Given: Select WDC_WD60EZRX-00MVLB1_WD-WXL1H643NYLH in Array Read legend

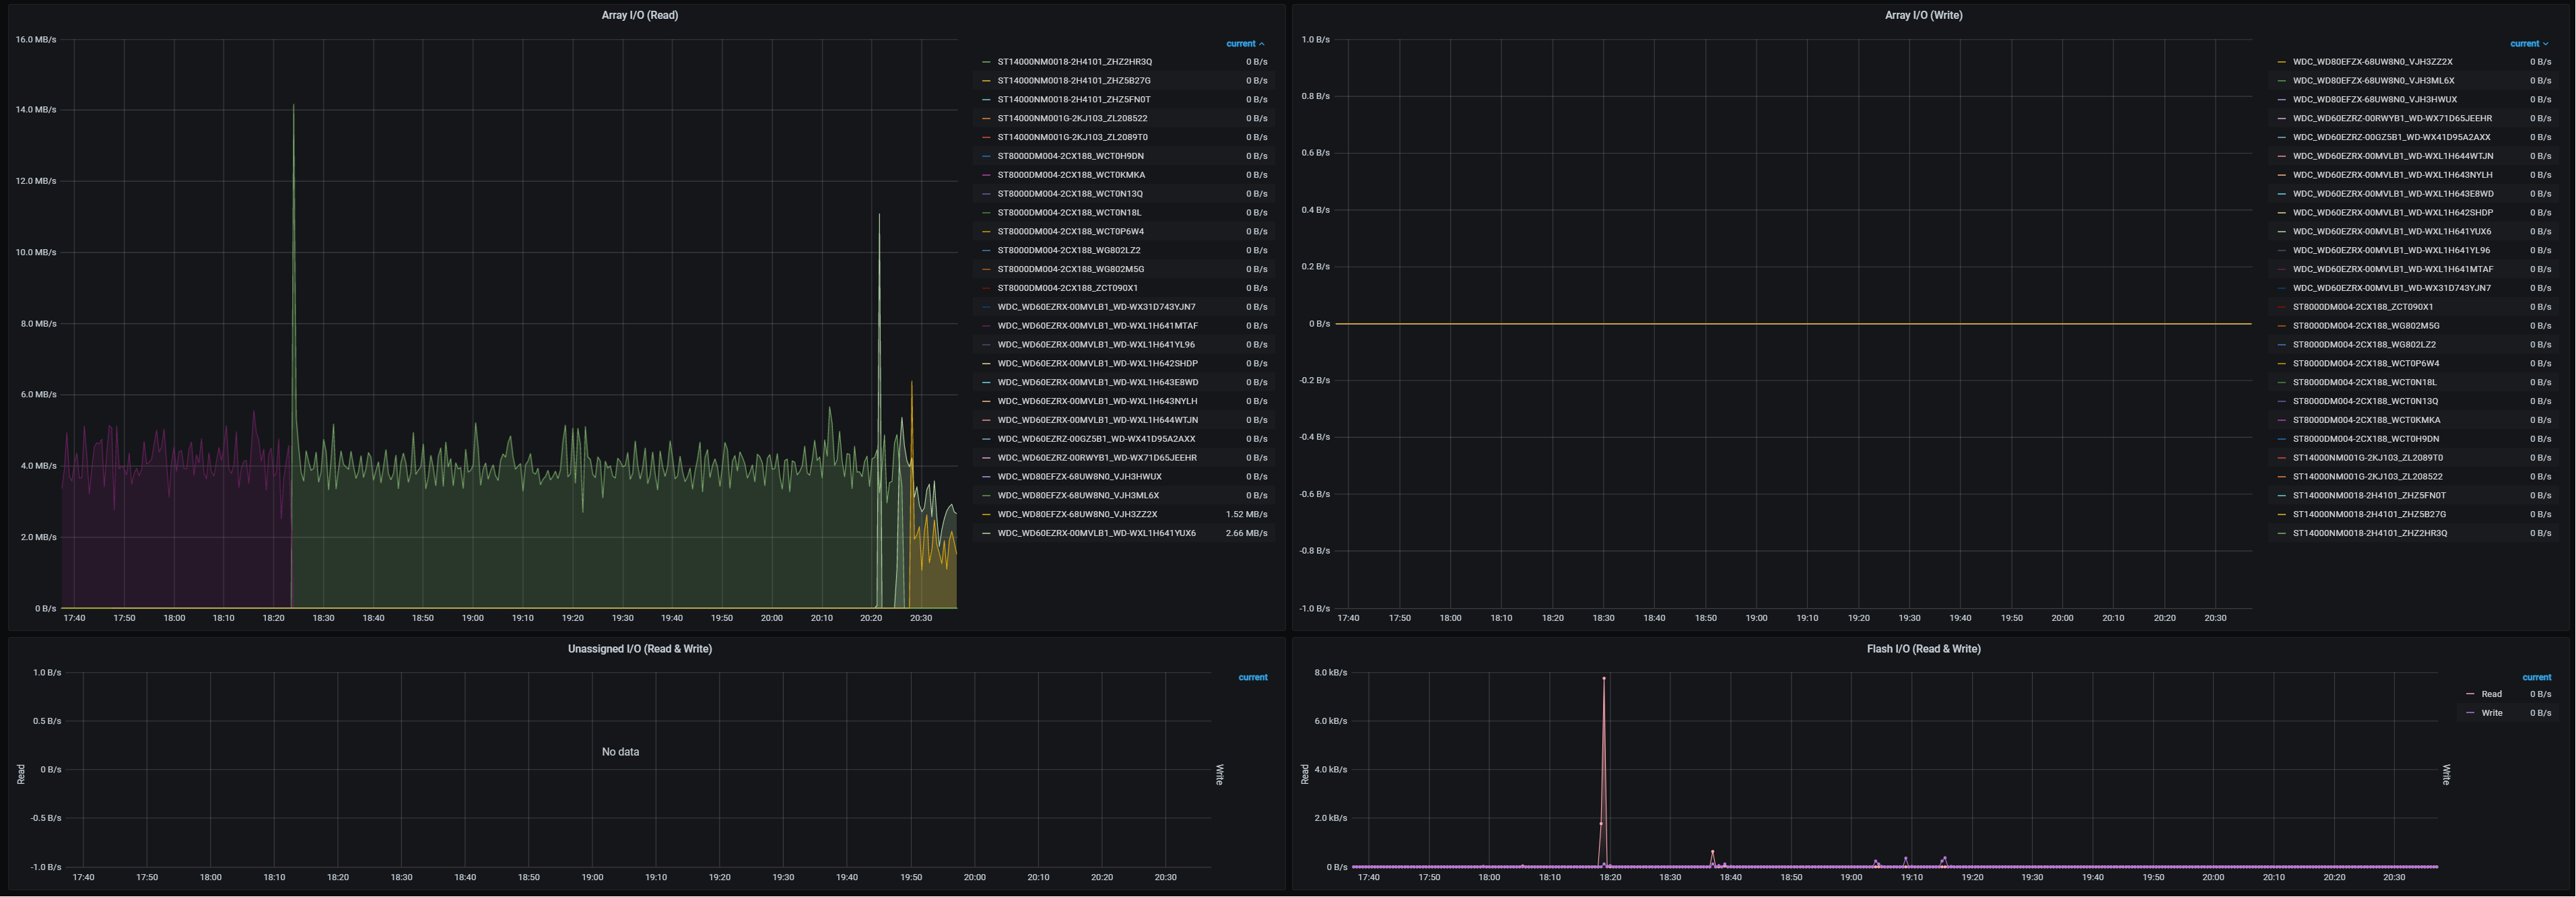Looking at the screenshot, I should [1097, 401].
